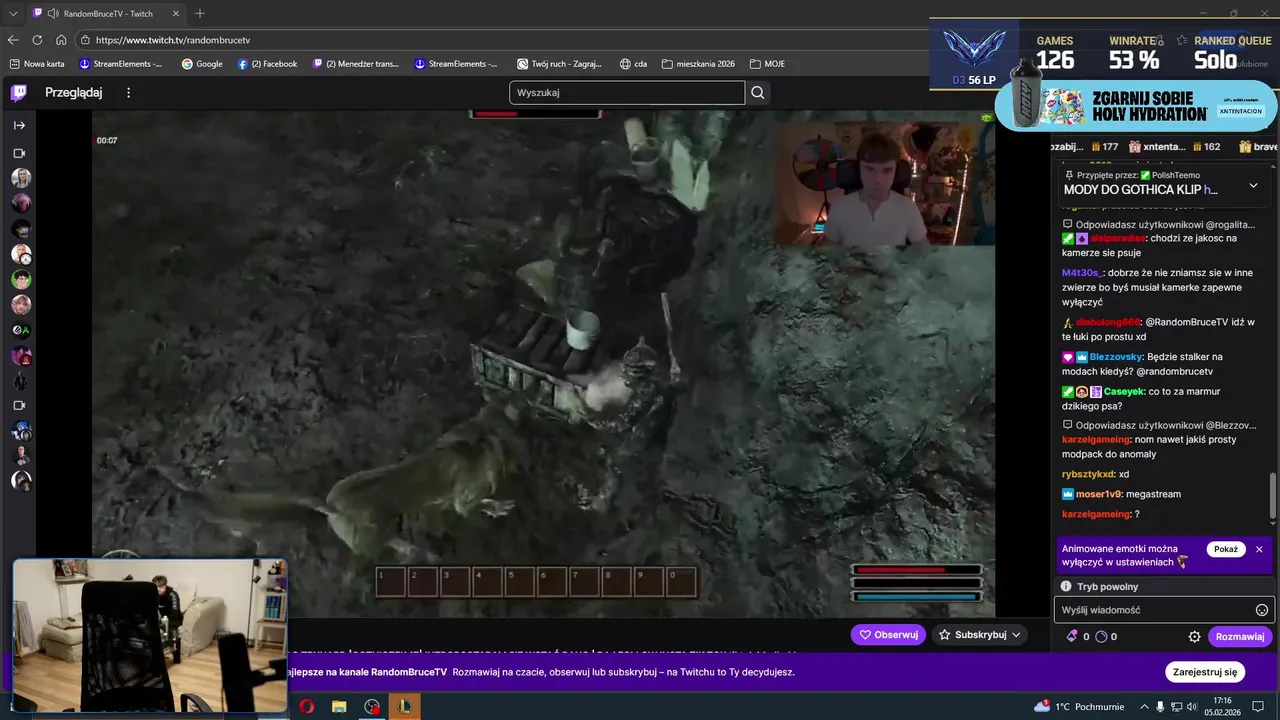
Task: Open a new browser tab with plus
Action: [200, 14]
